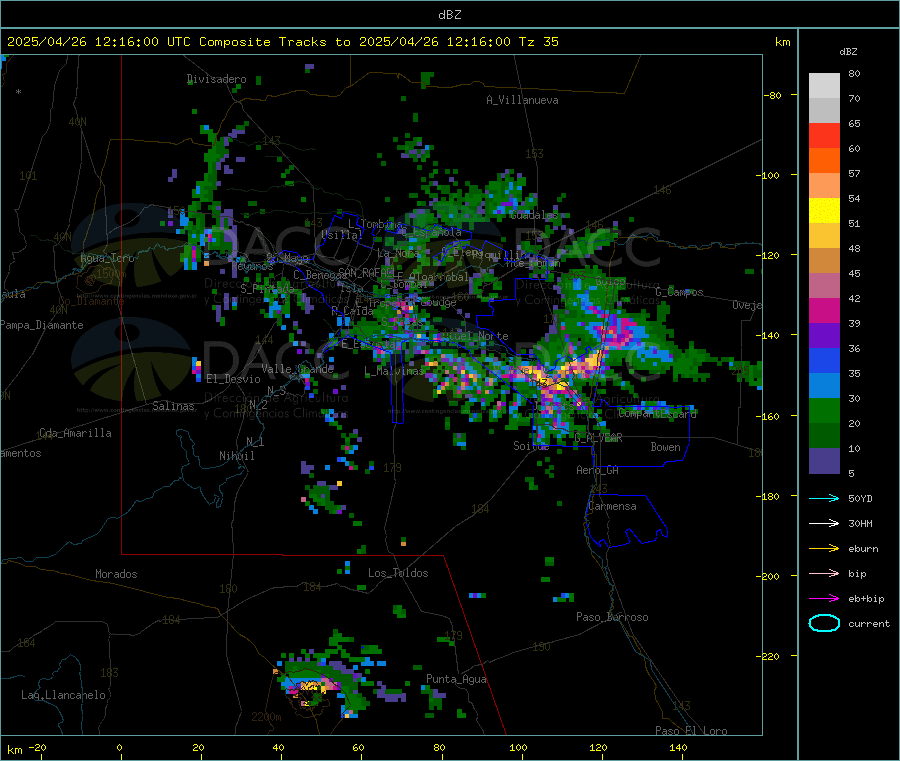
Task: Click the Paso_El_Loro map label
Action: pos(691,731)
